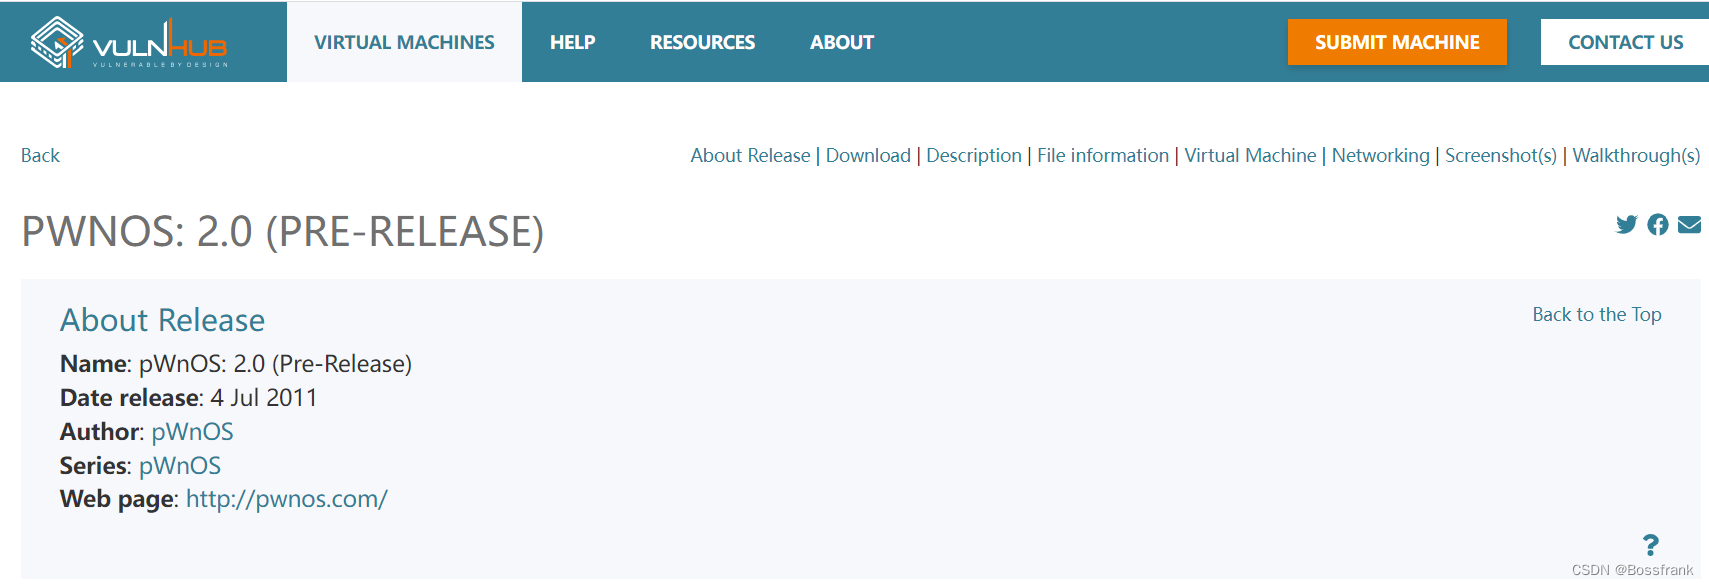Viewport: 1709px width, 585px height.
Task: Go Back via the Back link
Action: coord(40,155)
